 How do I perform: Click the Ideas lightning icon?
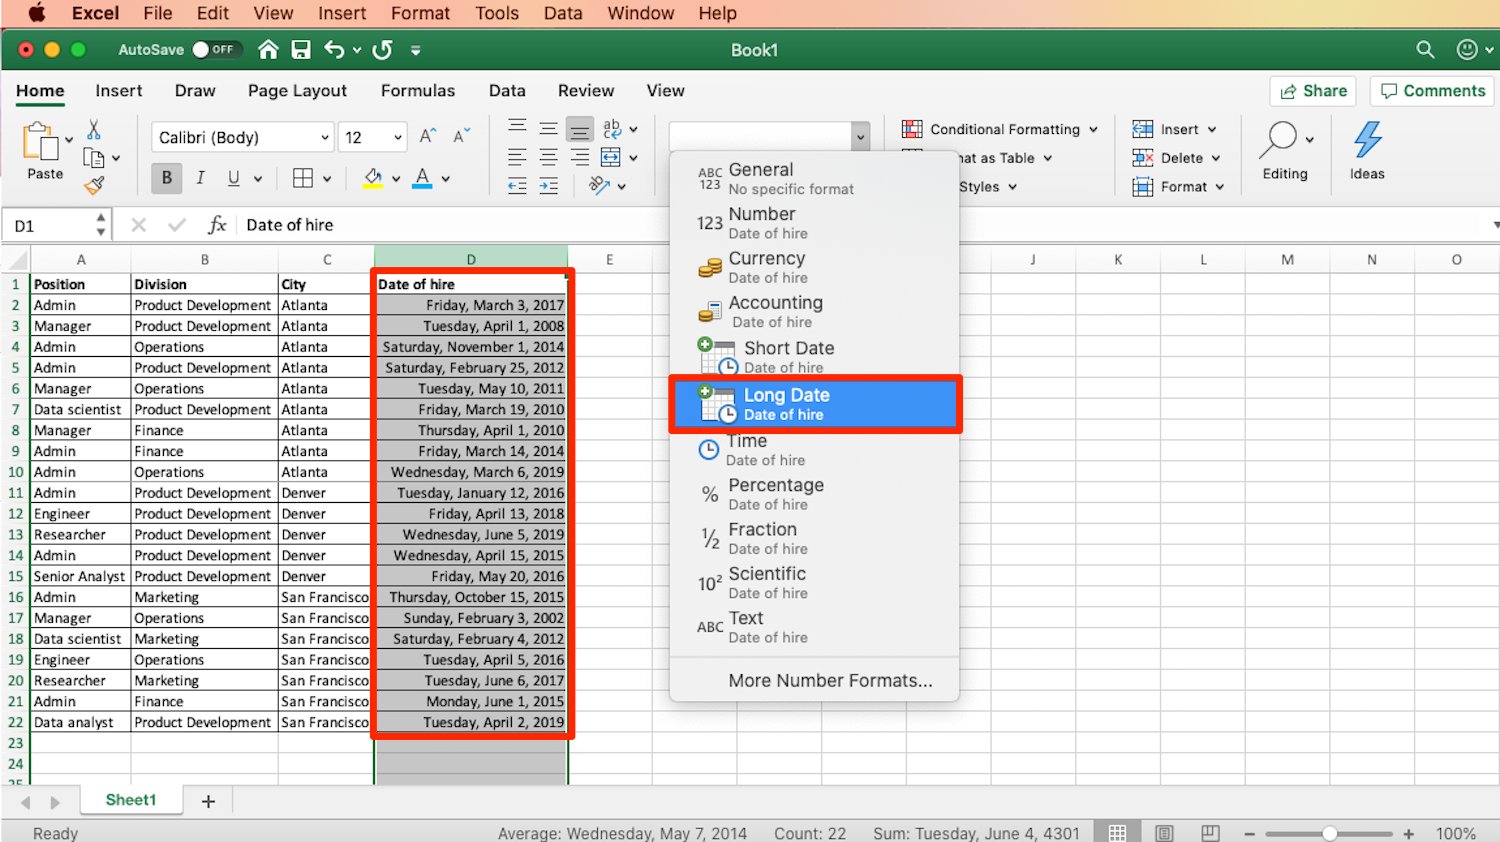(1367, 140)
